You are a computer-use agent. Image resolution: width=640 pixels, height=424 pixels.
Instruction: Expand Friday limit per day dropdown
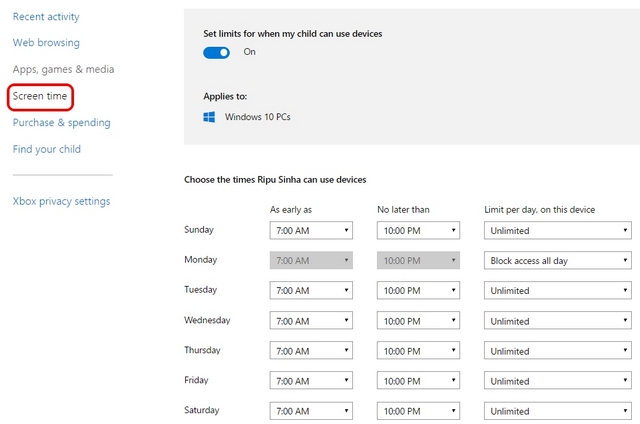[558, 381]
